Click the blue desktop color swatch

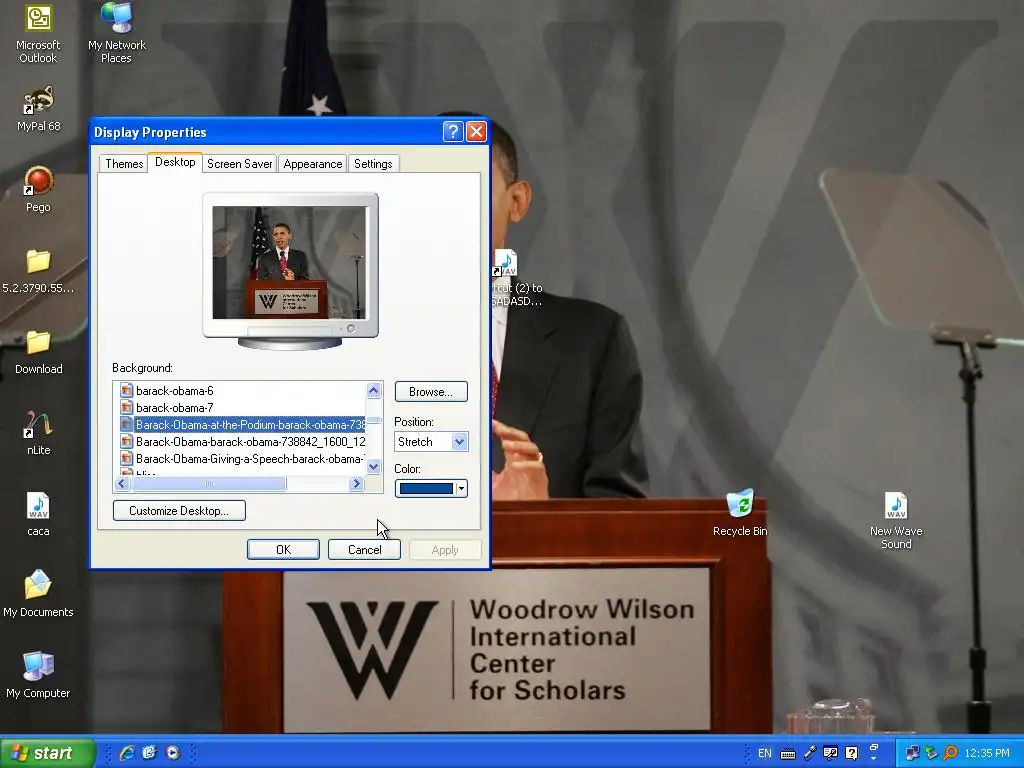[x=426, y=488]
